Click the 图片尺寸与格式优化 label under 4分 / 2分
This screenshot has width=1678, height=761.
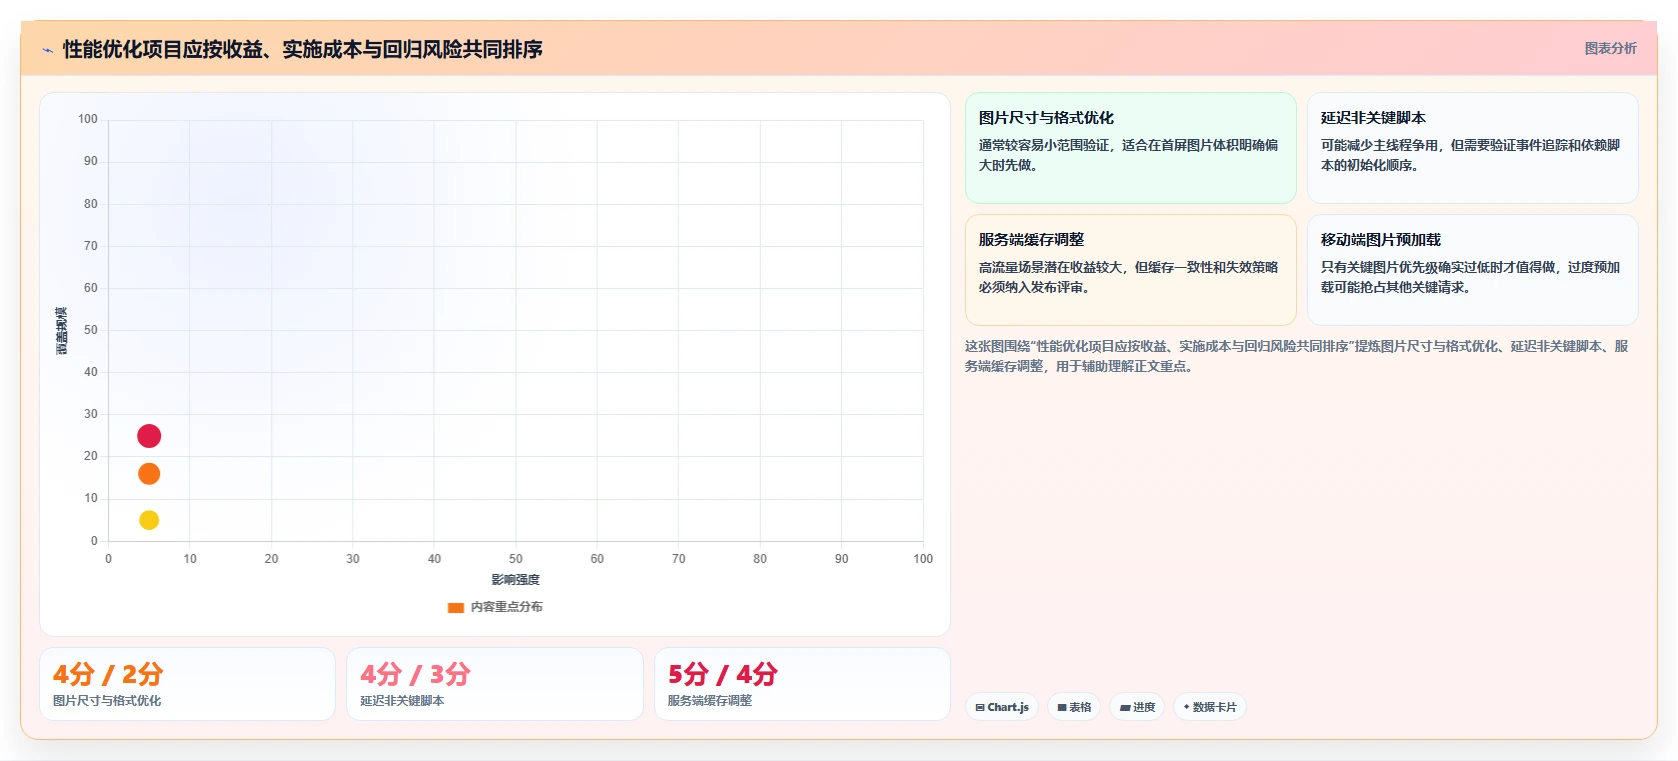coord(107,701)
